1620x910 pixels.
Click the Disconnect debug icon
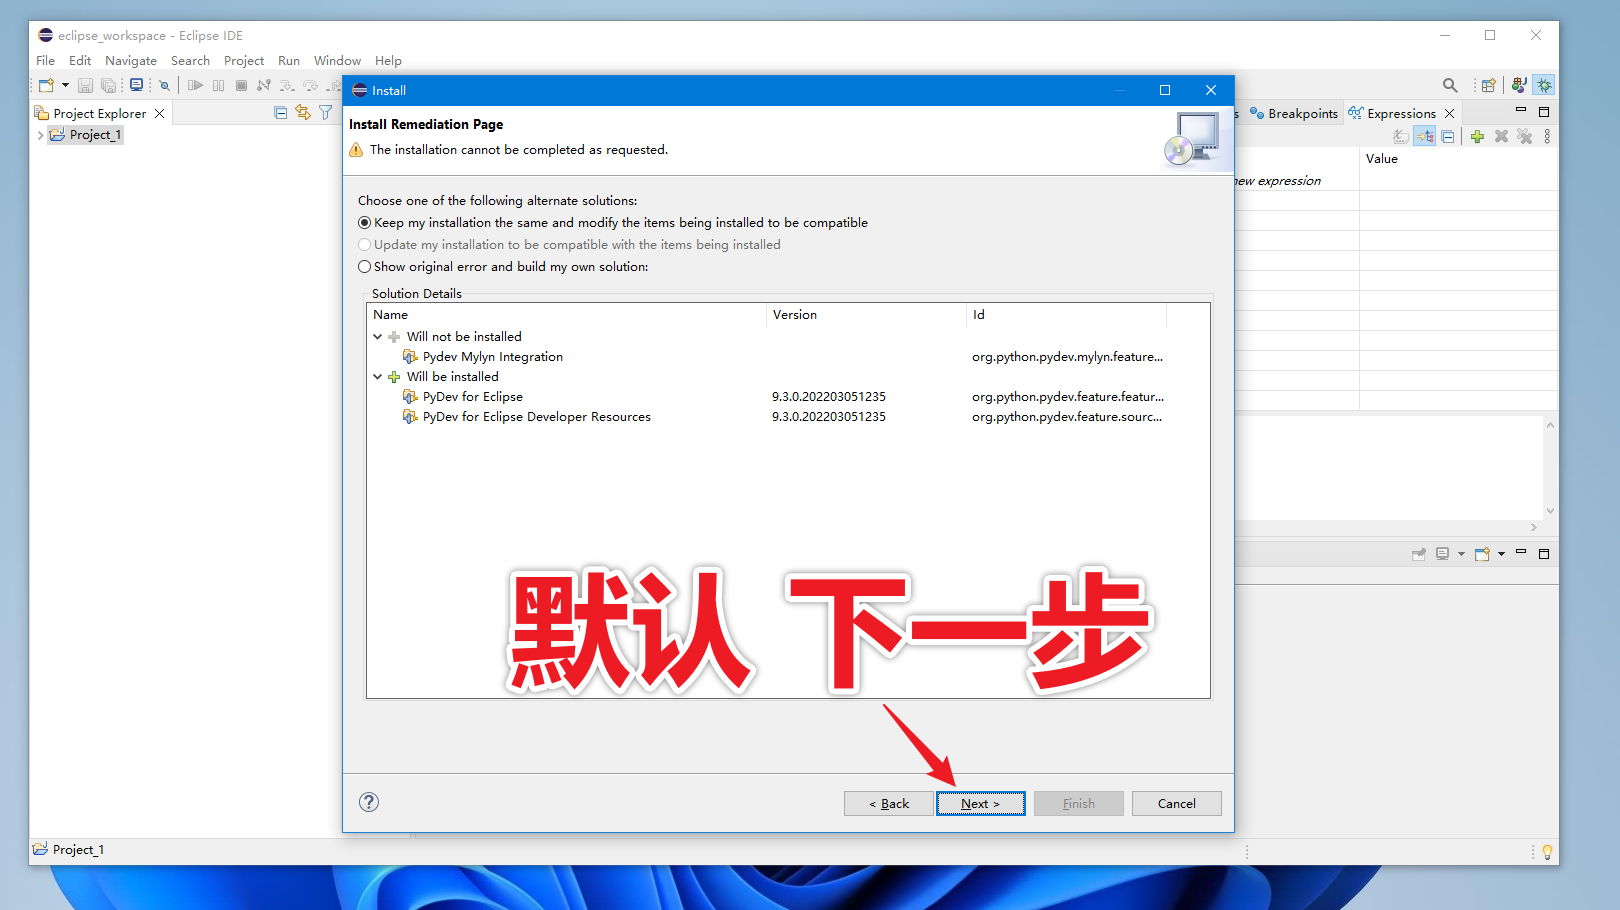pyautogui.click(x=264, y=85)
